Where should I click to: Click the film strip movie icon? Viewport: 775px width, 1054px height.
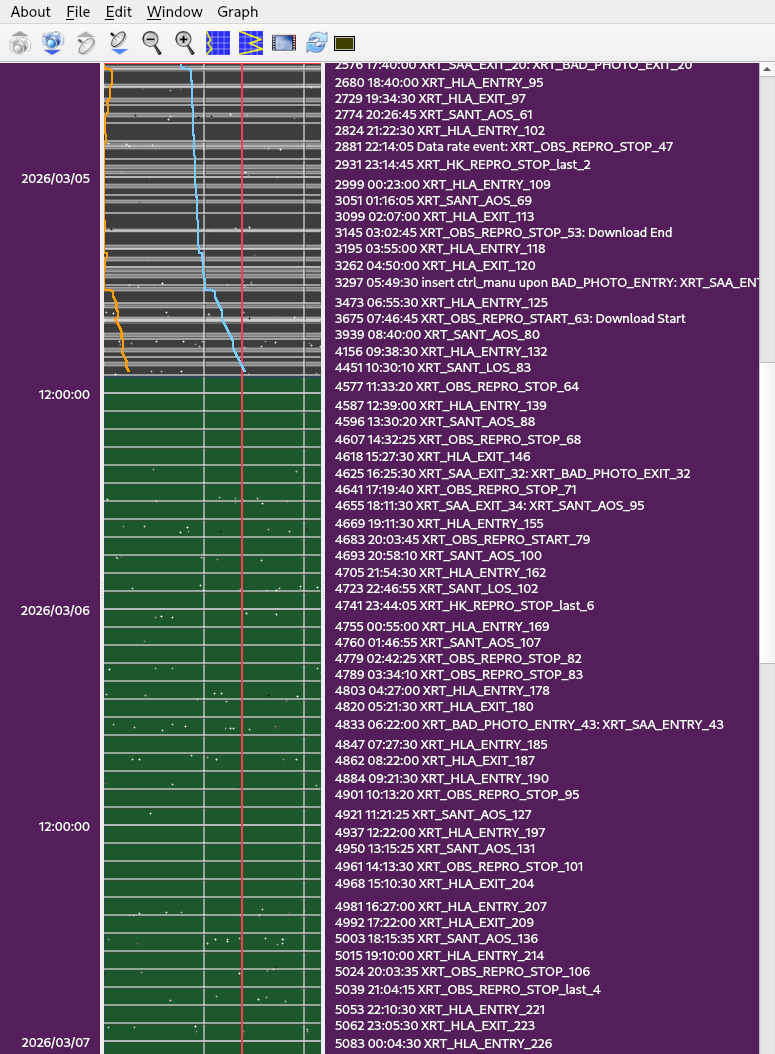284,43
